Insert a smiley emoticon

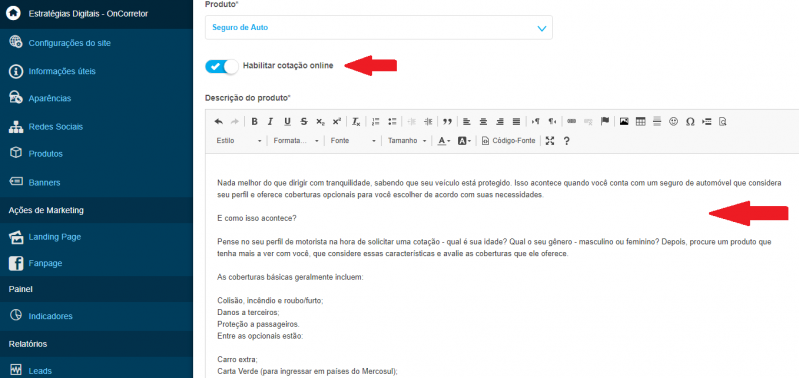674,121
